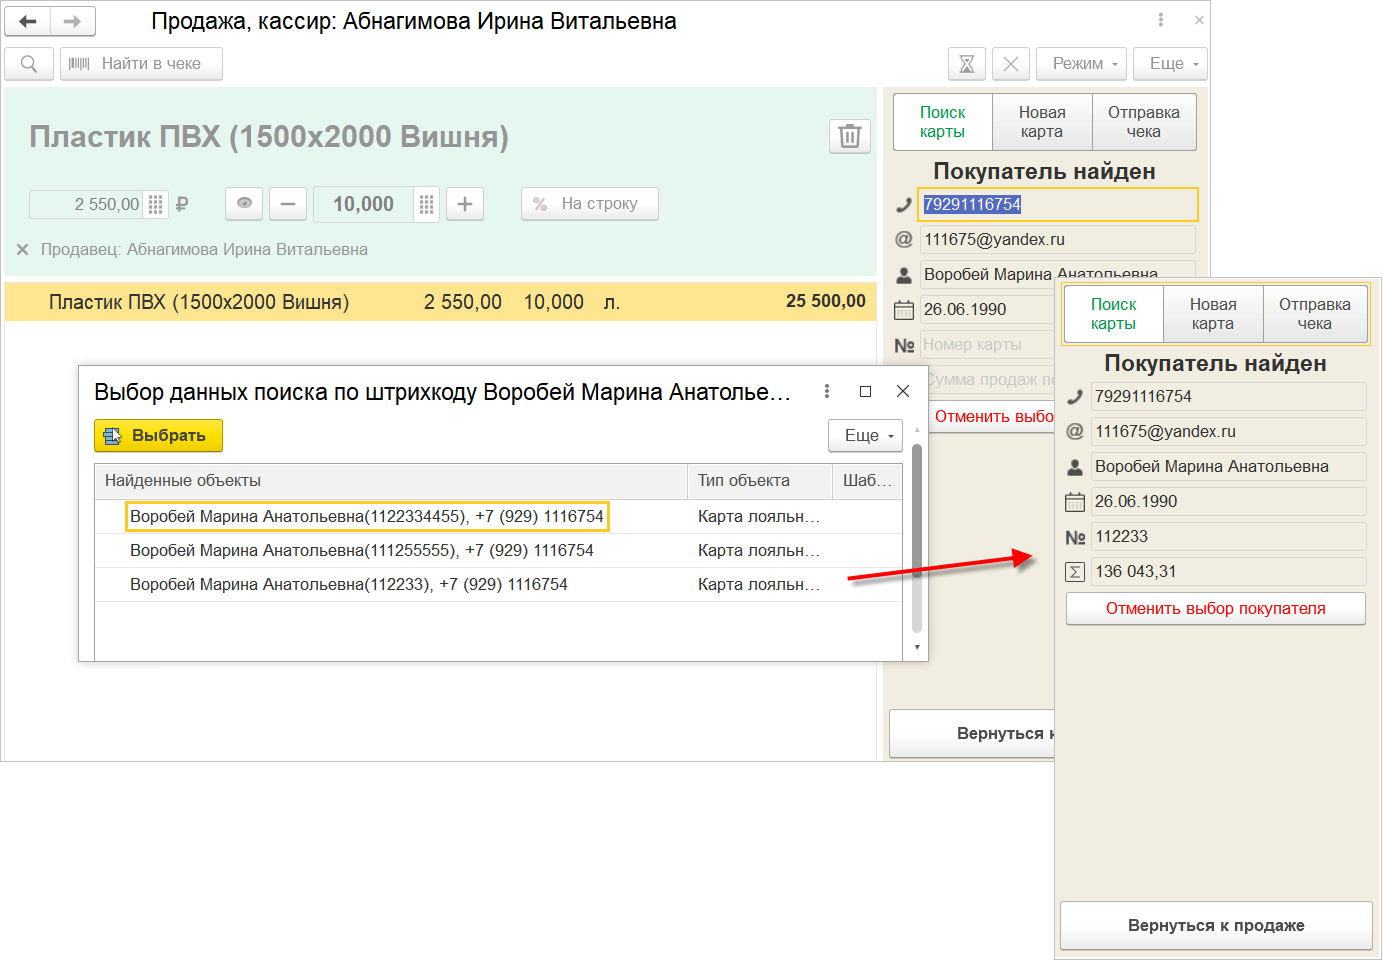Open the Режим dropdown menu
Screen dimensions: 1383x962
[x=1082, y=64]
